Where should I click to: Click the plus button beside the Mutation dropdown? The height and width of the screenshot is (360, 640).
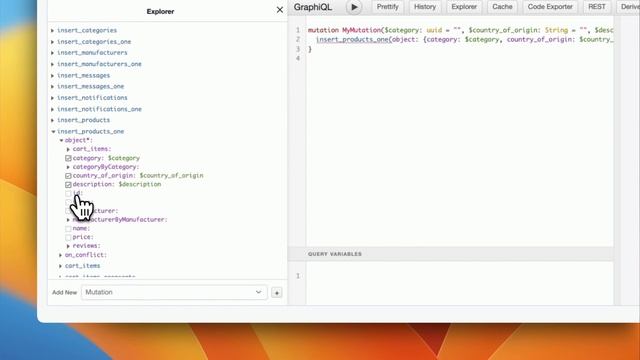click(x=276, y=293)
